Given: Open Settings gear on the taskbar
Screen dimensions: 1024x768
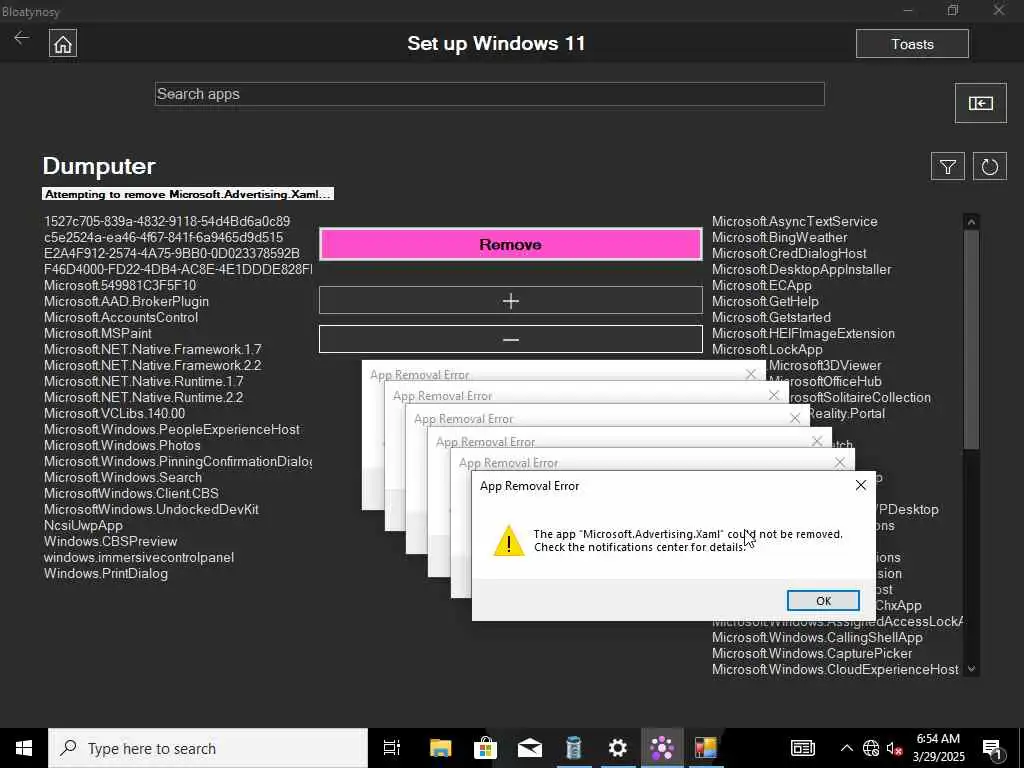Looking at the screenshot, I should click(x=618, y=748).
